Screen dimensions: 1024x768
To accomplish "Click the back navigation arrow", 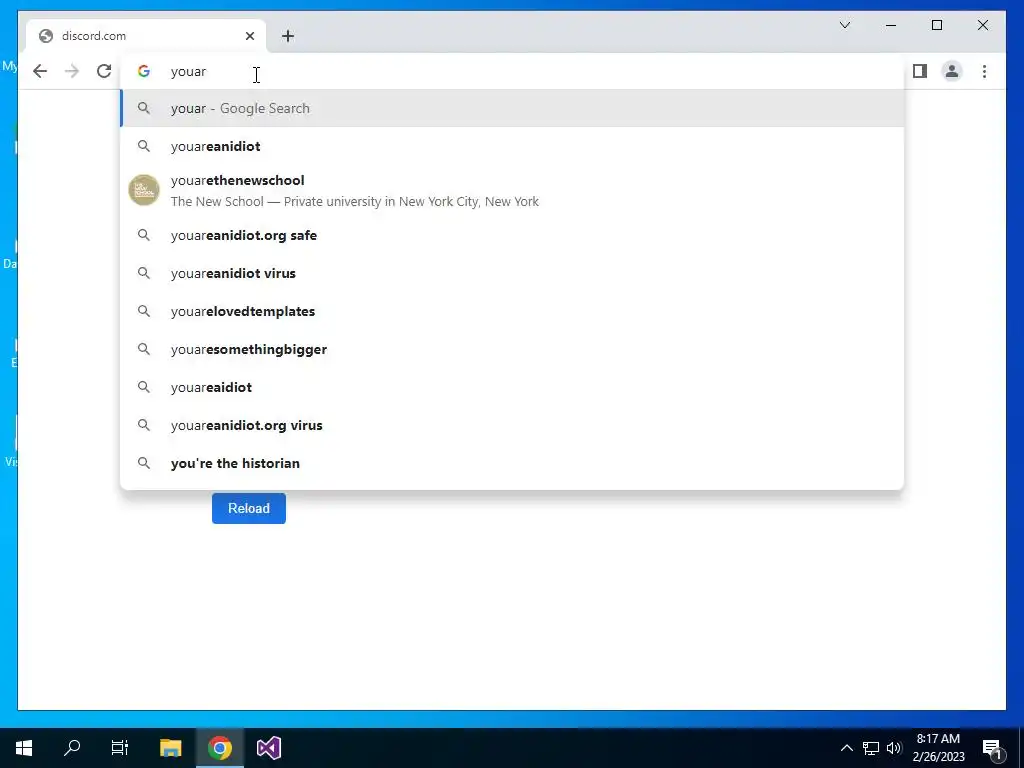I will [x=40, y=71].
